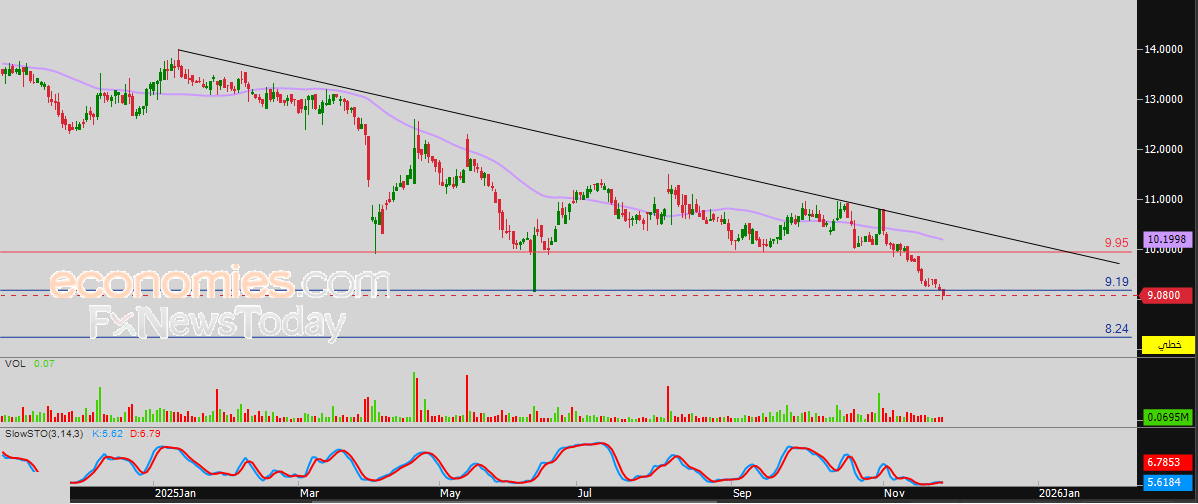
Task: Click the FxNewsToday watermark logo
Action: coord(218,323)
